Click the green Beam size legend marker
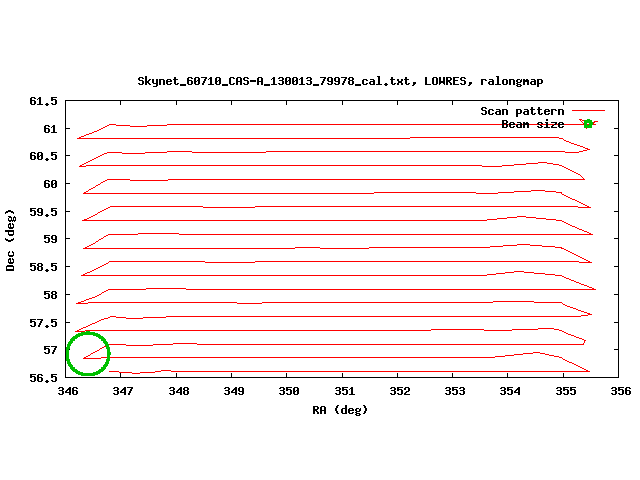Viewport: 640px width, 480px height. [x=588, y=124]
